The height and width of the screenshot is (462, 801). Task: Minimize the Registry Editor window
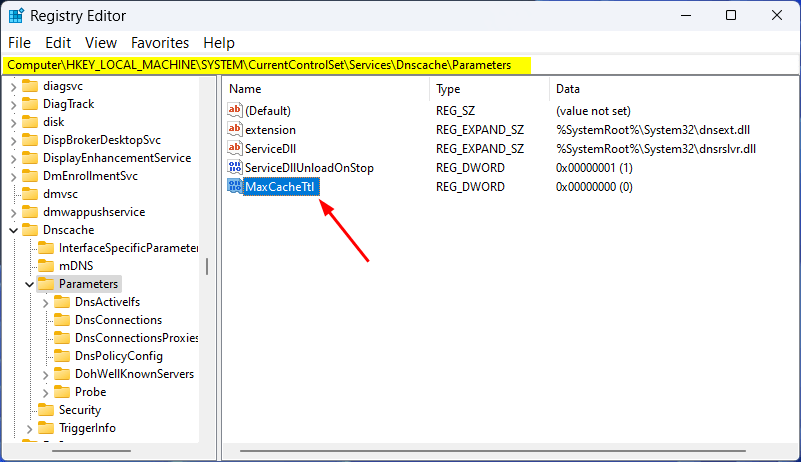(686, 15)
